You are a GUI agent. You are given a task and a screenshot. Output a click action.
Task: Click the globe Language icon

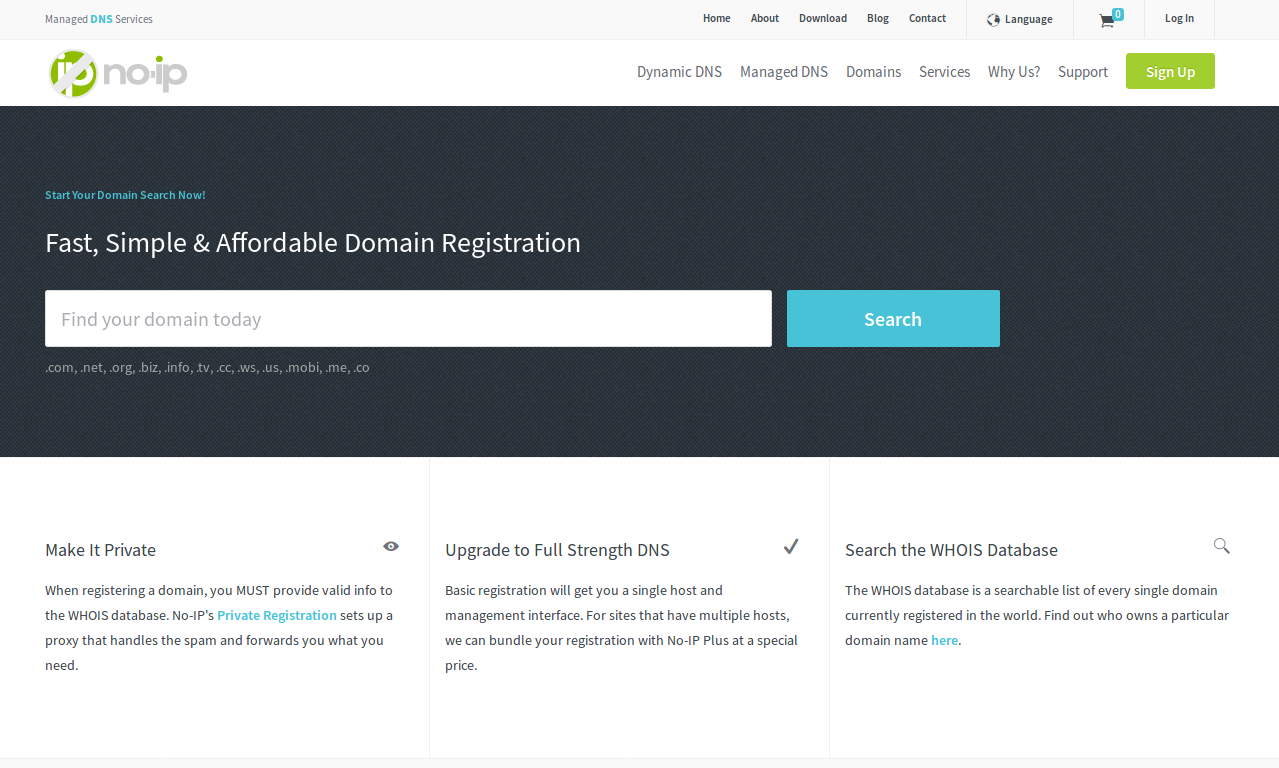pyautogui.click(x=994, y=19)
